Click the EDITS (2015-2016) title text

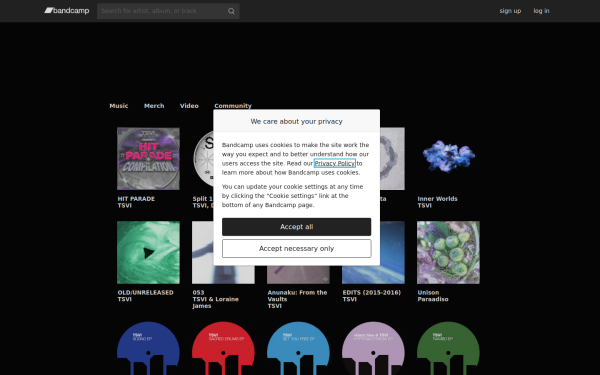[x=372, y=292]
